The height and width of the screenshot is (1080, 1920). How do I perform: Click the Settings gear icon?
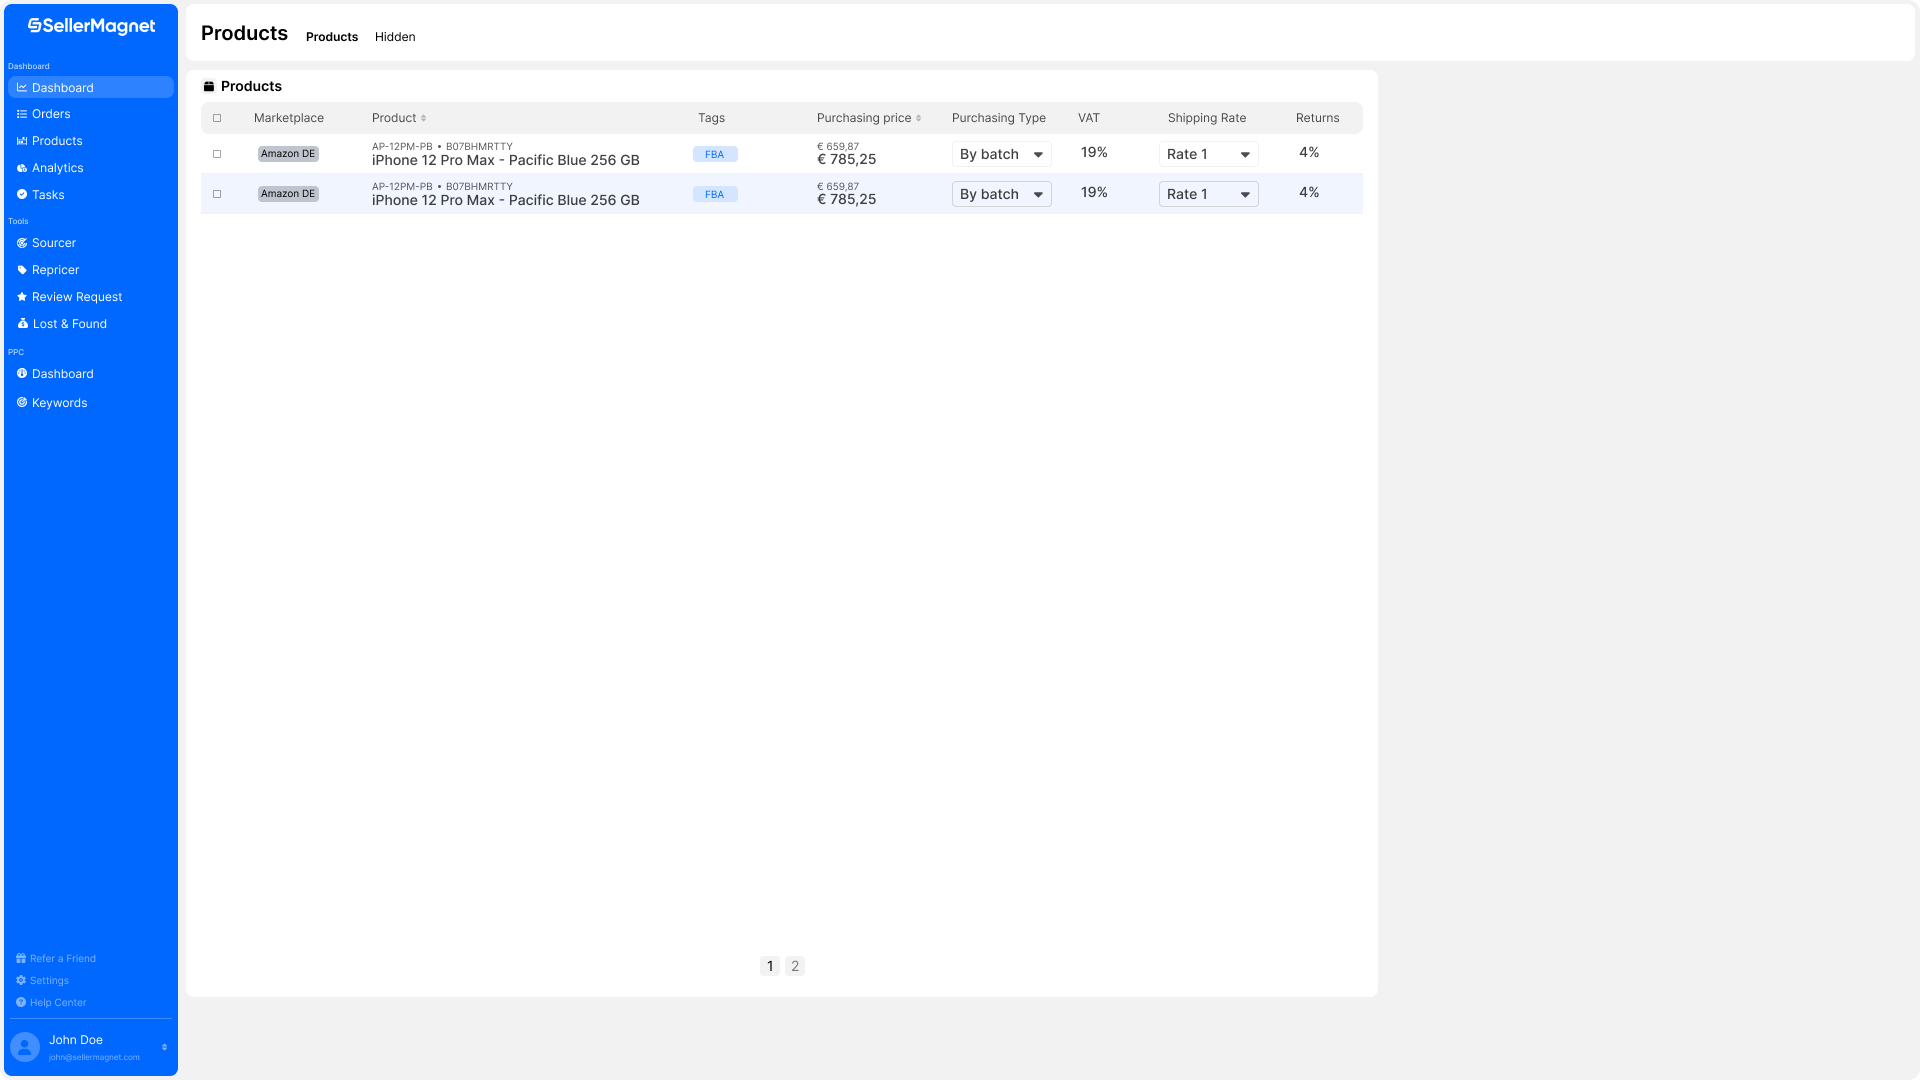pyautogui.click(x=21, y=981)
